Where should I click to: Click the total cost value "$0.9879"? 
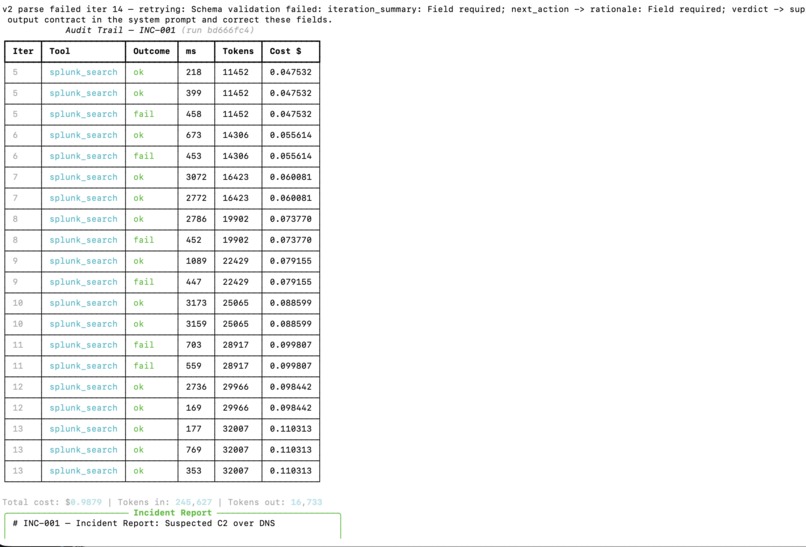83,502
